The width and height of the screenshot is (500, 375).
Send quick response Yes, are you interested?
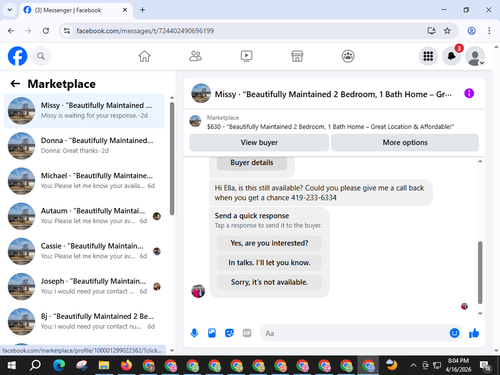tap(269, 243)
